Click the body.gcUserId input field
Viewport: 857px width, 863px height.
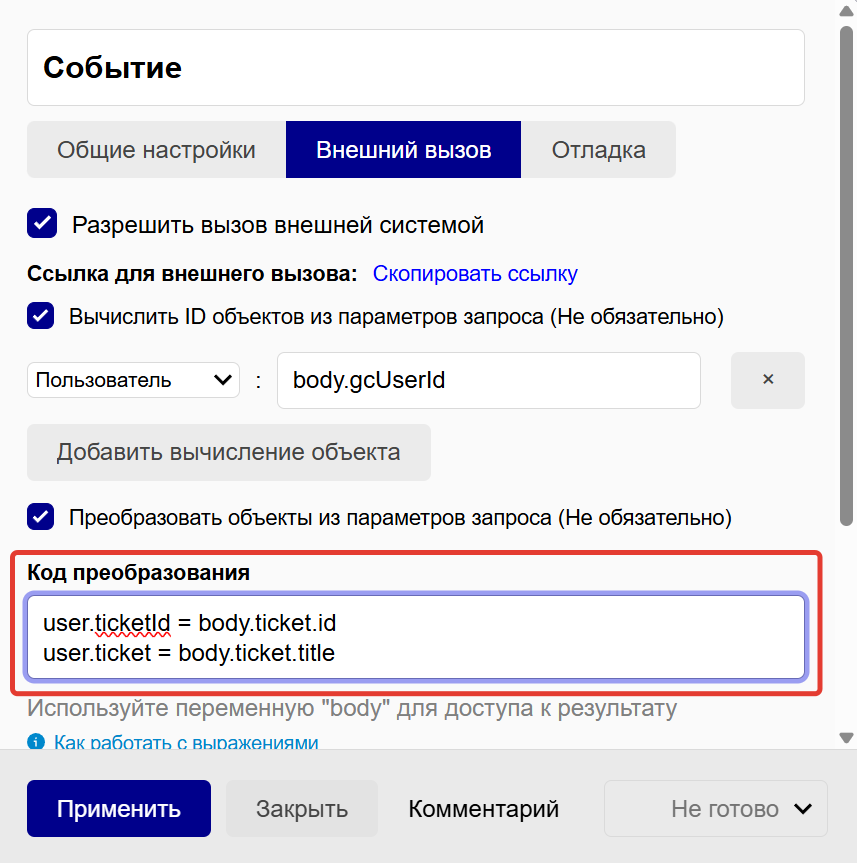[x=488, y=380]
